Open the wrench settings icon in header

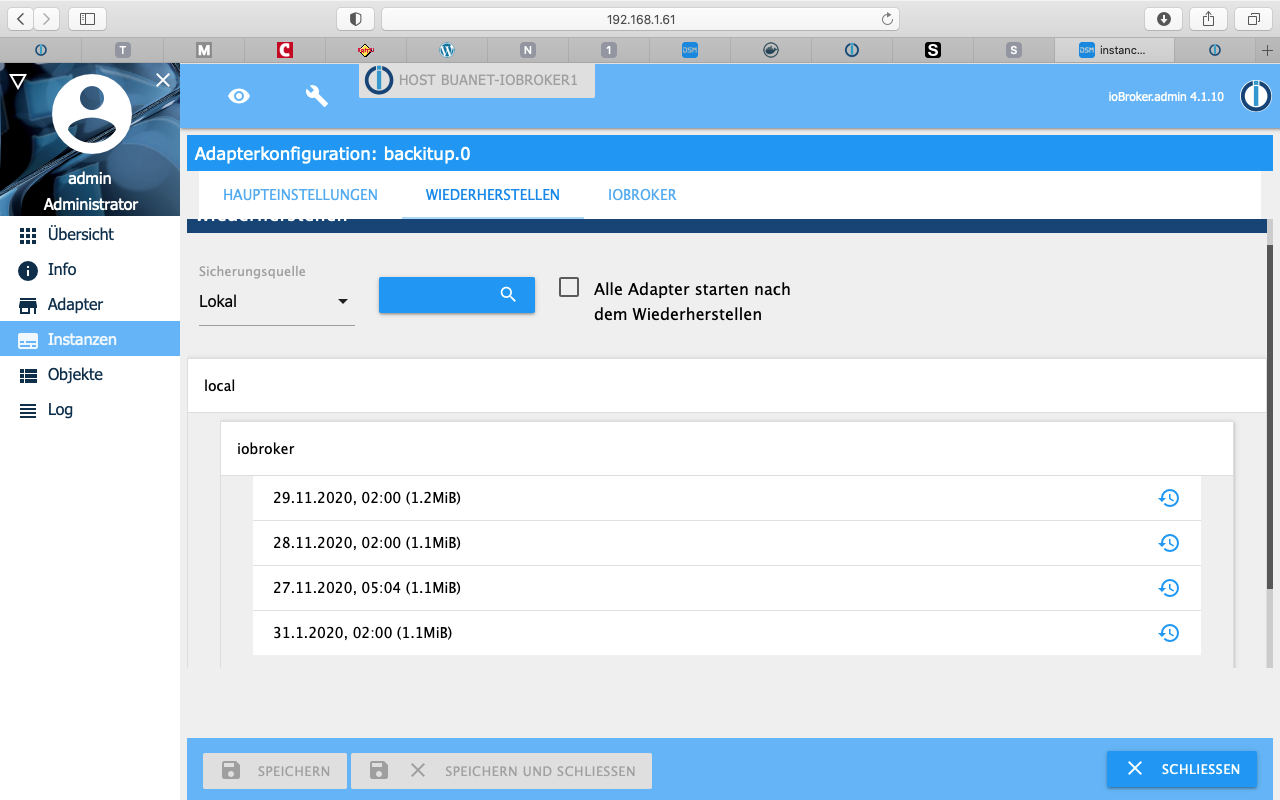(x=316, y=96)
